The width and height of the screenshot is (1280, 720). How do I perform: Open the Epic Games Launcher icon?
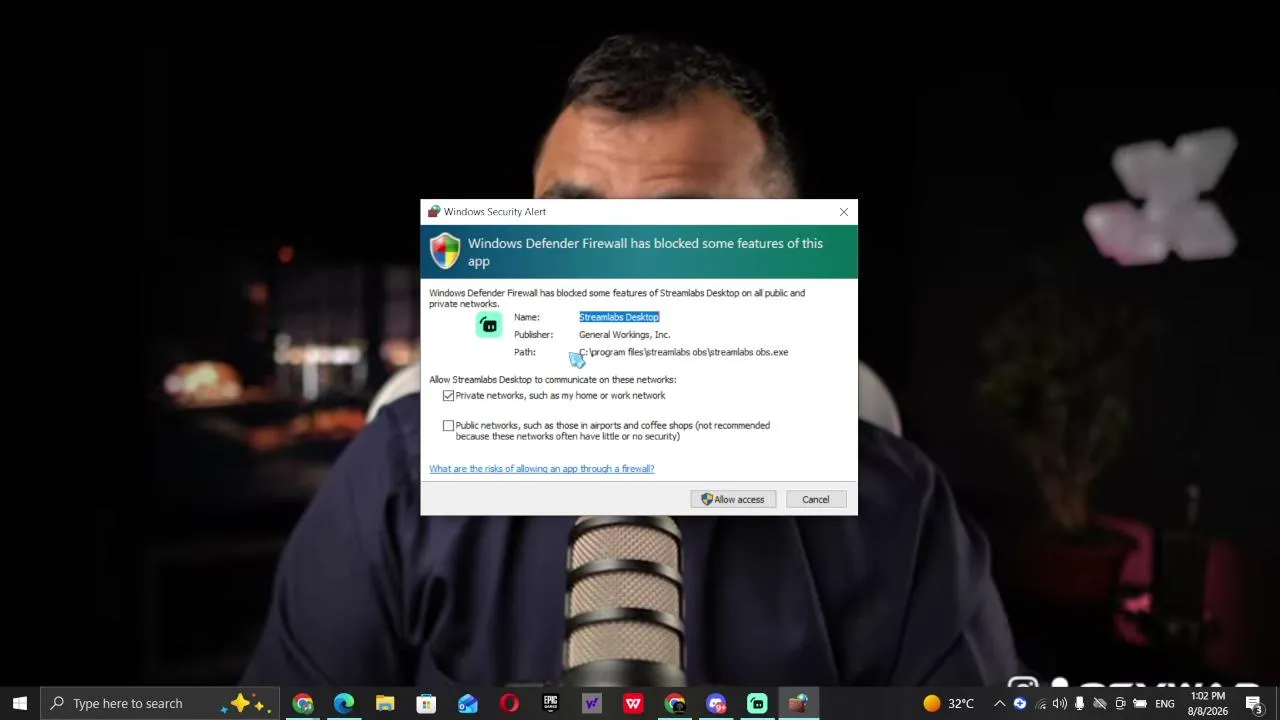point(550,703)
